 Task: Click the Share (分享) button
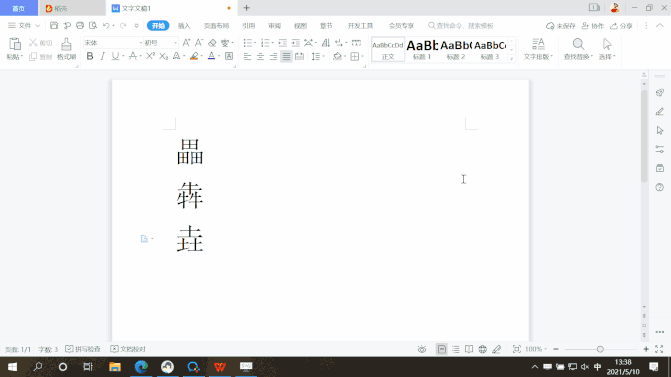[x=621, y=26]
